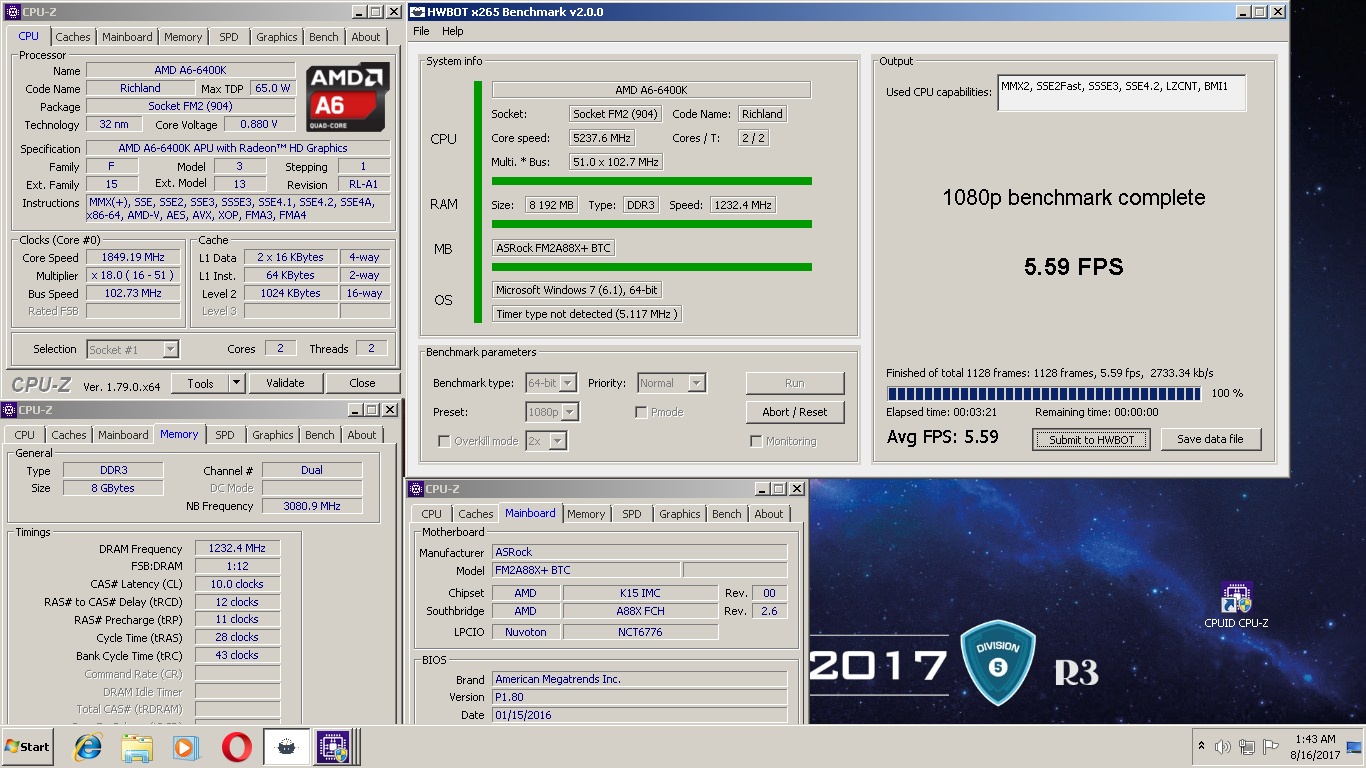Viewport: 1366px width, 768px height.
Task: Launch Internet Explorer from the taskbar
Action: (89, 746)
